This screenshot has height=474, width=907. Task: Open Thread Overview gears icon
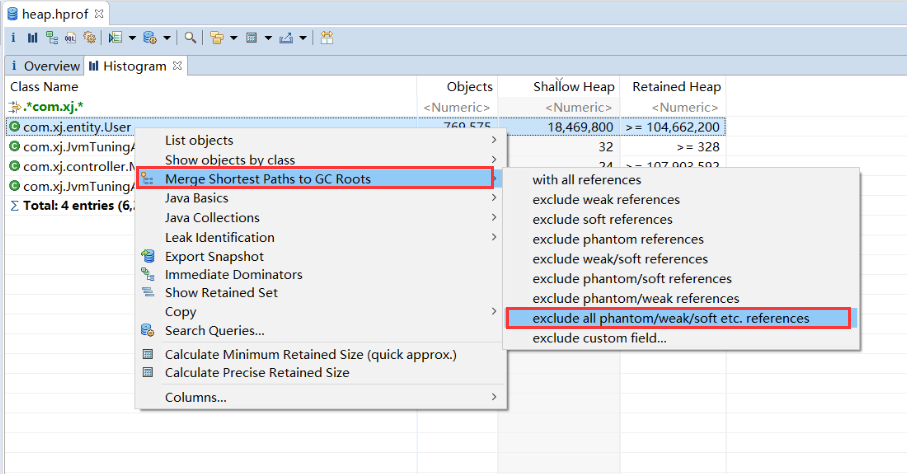(89, 38)
